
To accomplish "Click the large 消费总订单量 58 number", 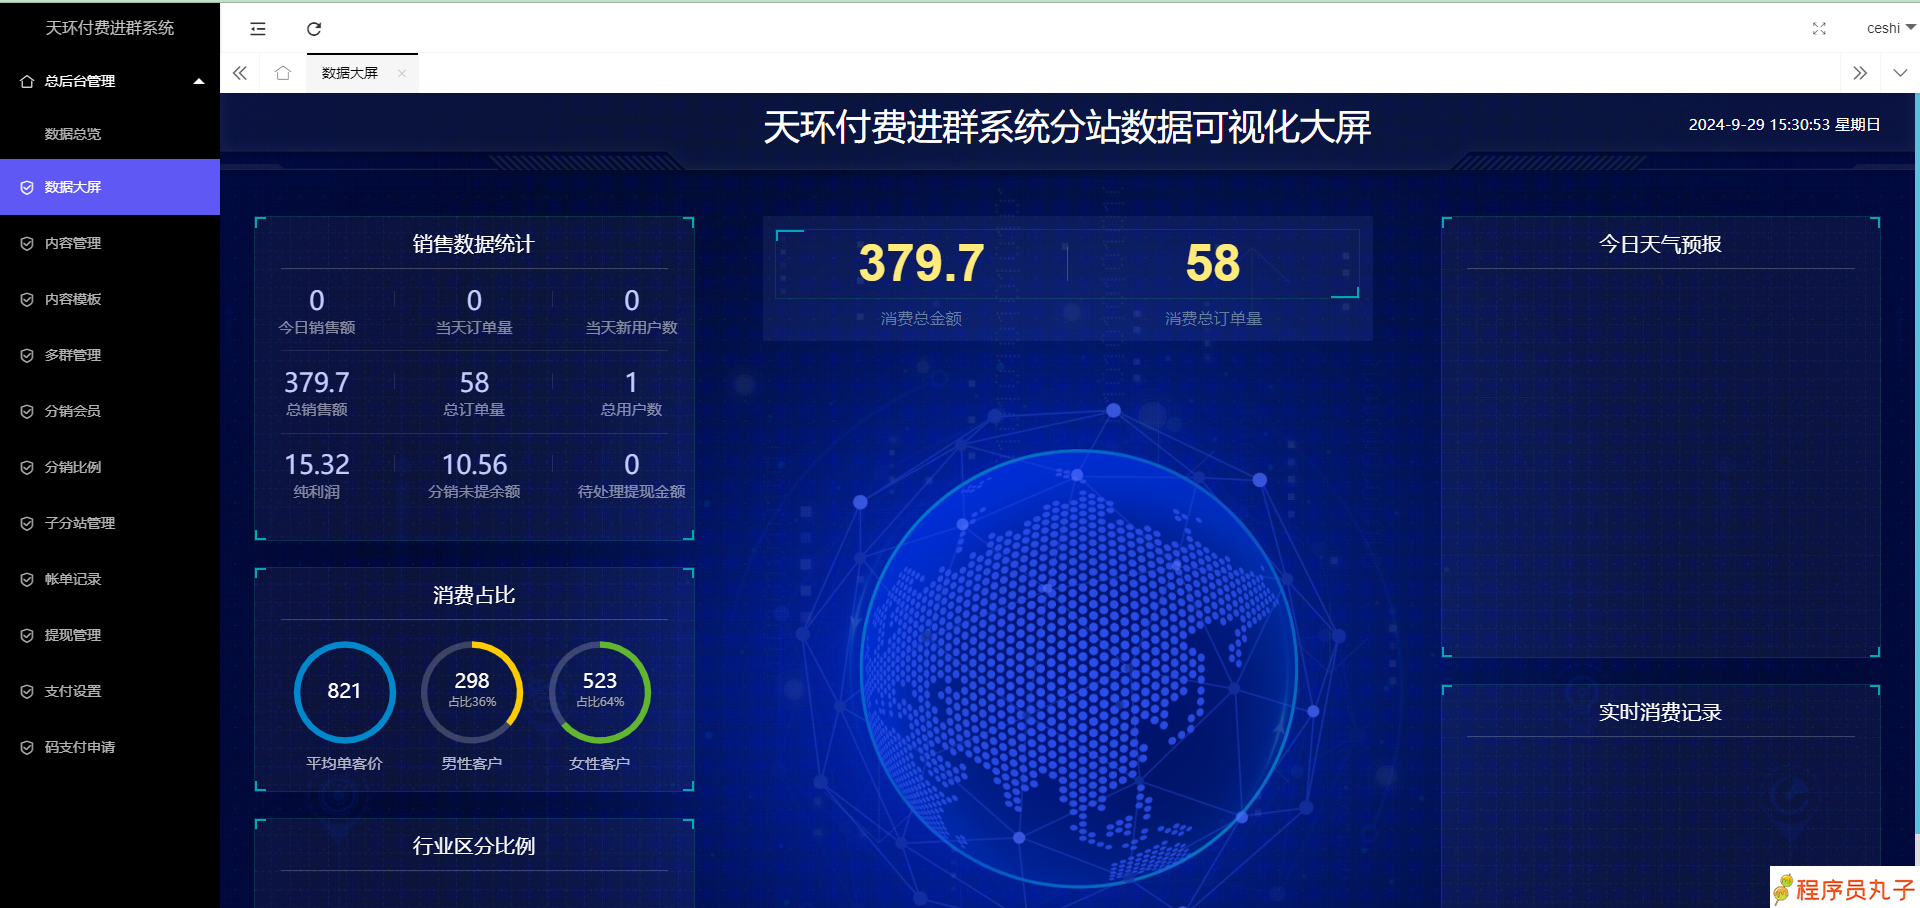I will click(x=1213, y=264).
